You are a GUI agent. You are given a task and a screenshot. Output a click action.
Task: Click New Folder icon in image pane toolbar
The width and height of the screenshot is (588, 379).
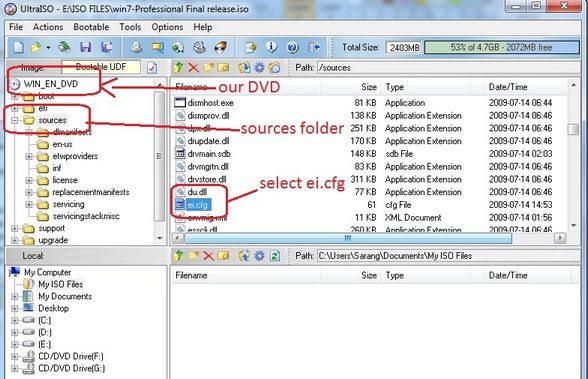208,67
